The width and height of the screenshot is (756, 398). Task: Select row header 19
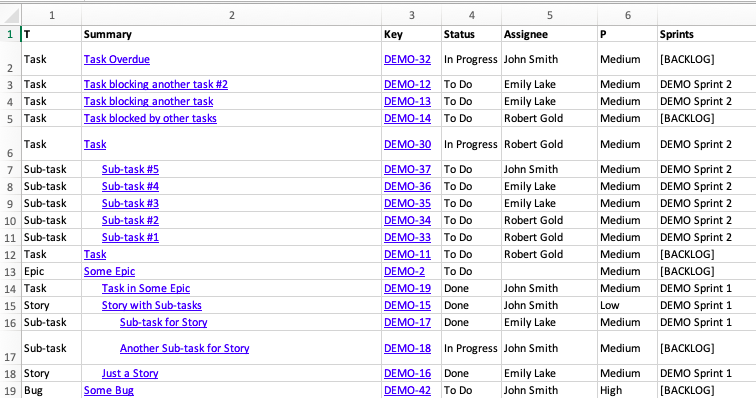(10, 390)
